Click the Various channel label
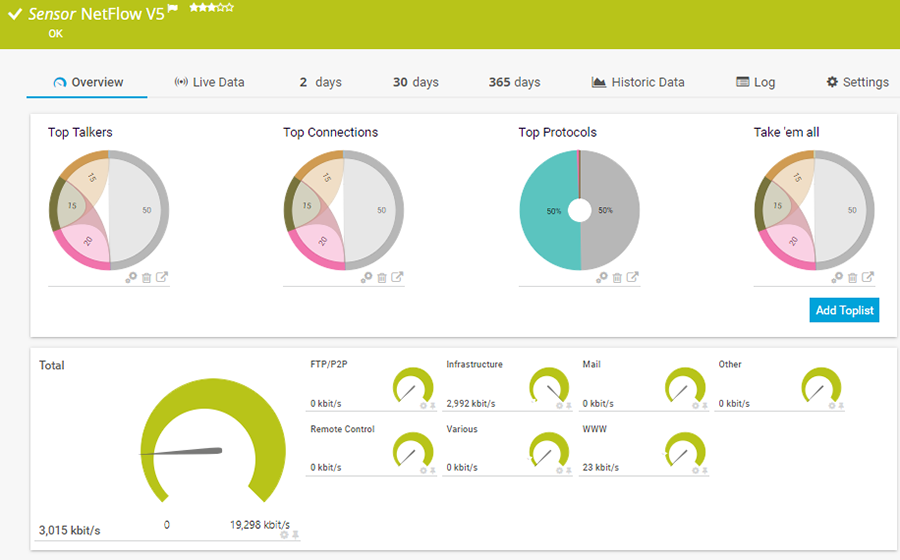 coord(461,429)
